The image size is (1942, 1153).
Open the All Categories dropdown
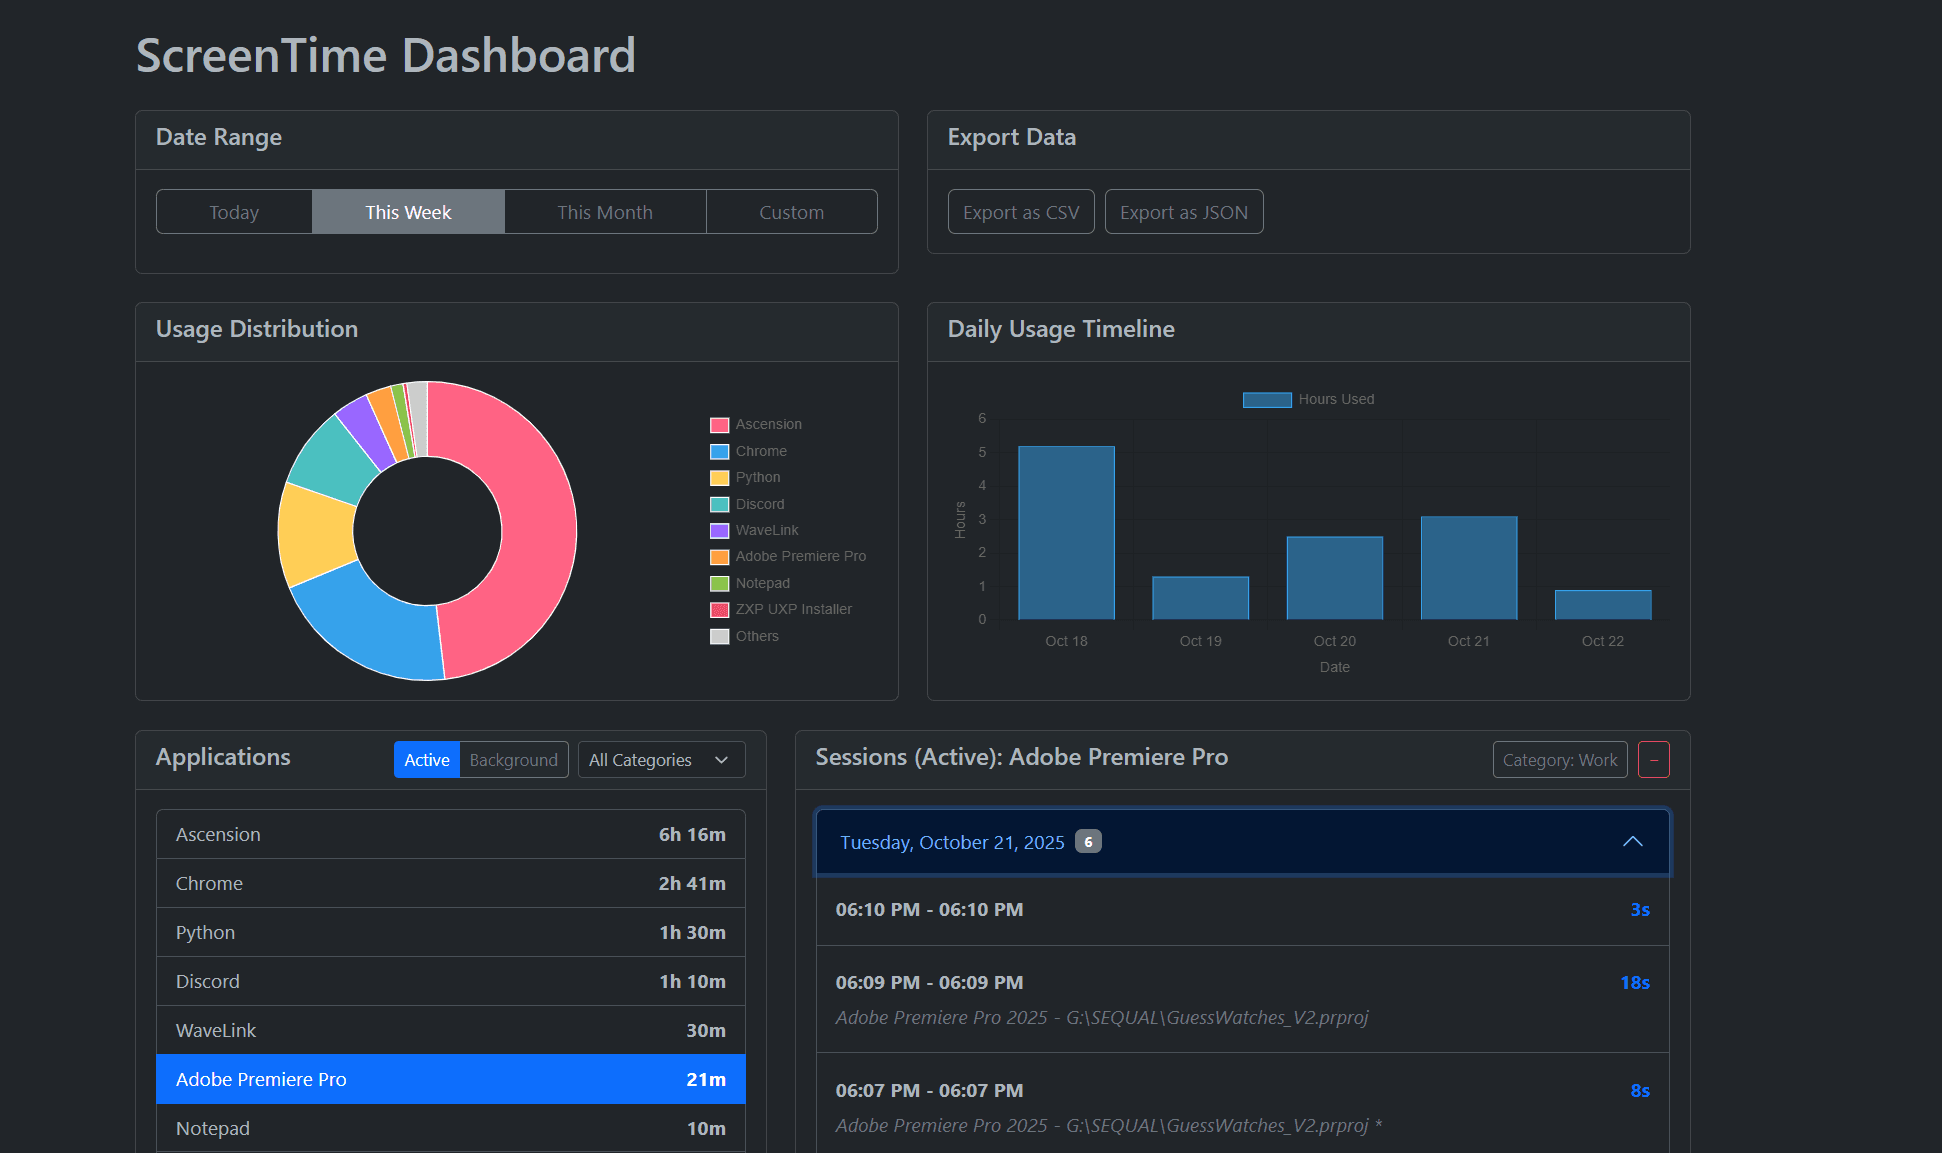point(661,760)
